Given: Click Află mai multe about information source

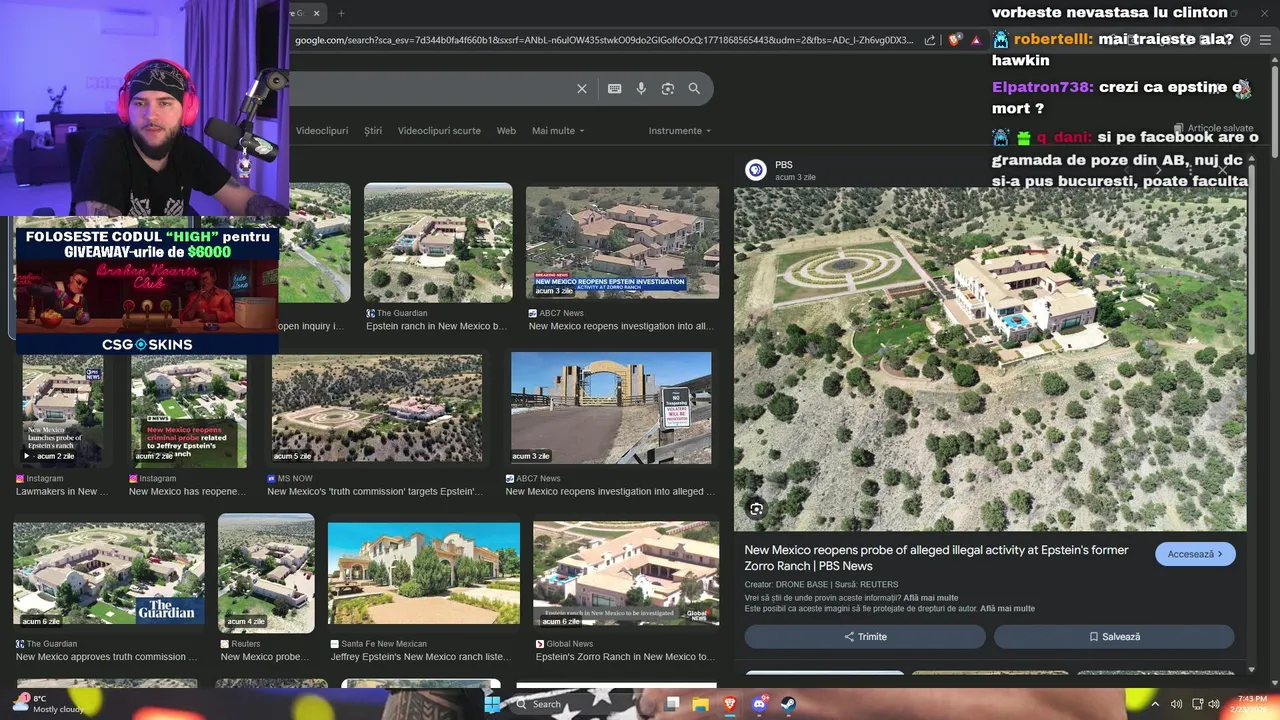Looking at the screenshot, I should pyautogui.click(x=931, y=598).
